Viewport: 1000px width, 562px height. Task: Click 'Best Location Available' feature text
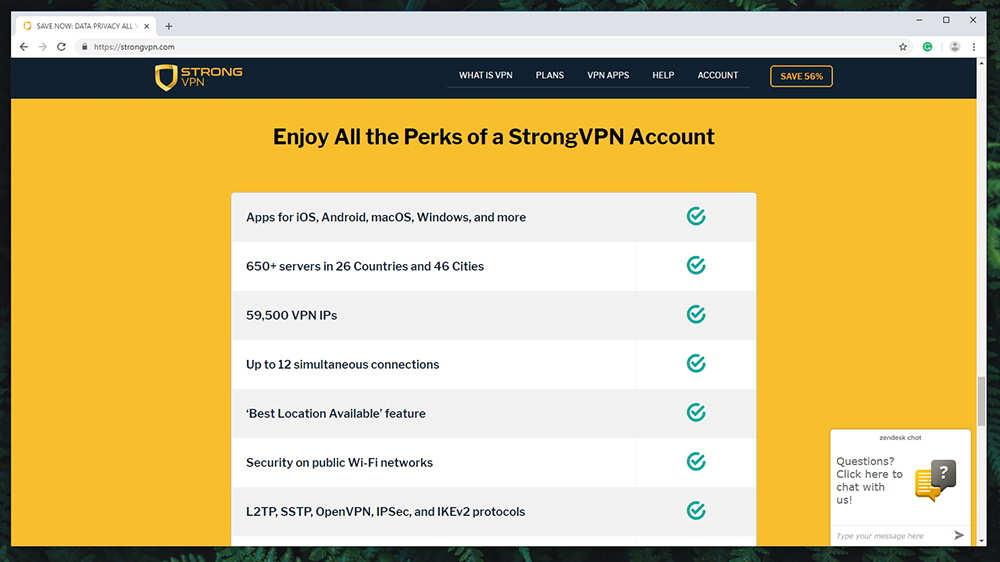pos(335,413)
